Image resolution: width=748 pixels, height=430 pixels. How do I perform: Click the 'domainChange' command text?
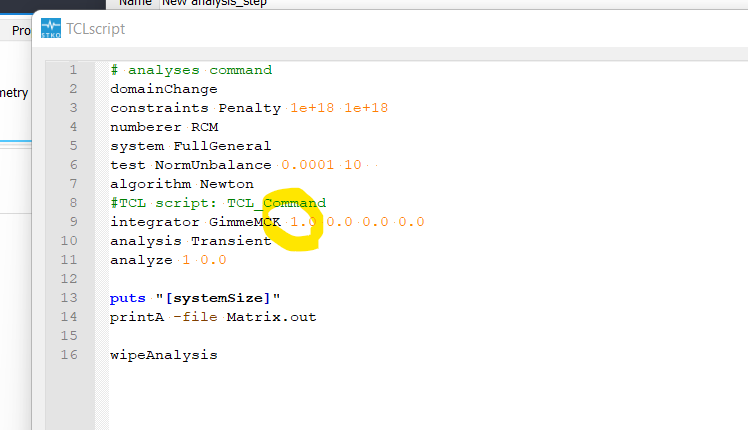[x=164, y=89]
